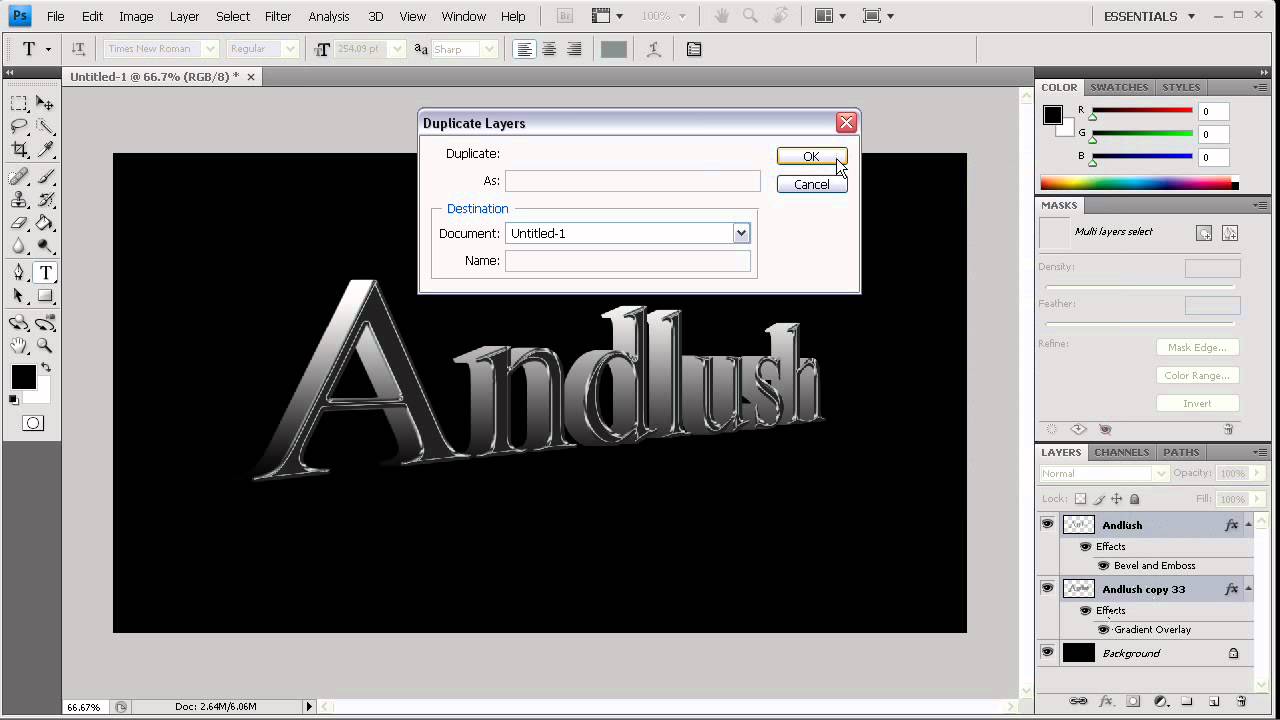Click Cancel in Duplicate Layers dialog
Image resolution: width=1280 pixels, height=720 pixels.
[811, 184]
